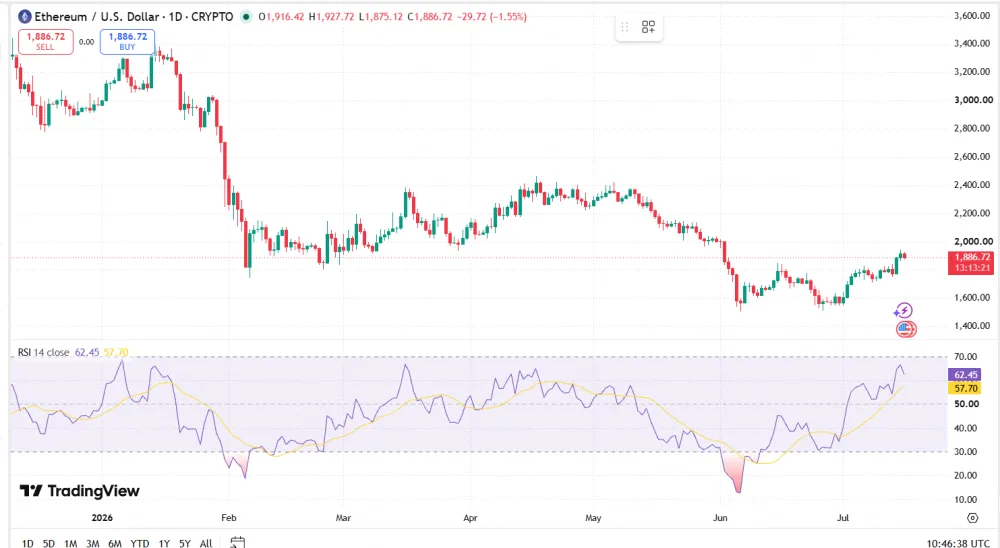The height and width of the screenshot is (548, 1000).
Task: Click the 13:13:21 candle countdown timer
Action: point(971,268)
